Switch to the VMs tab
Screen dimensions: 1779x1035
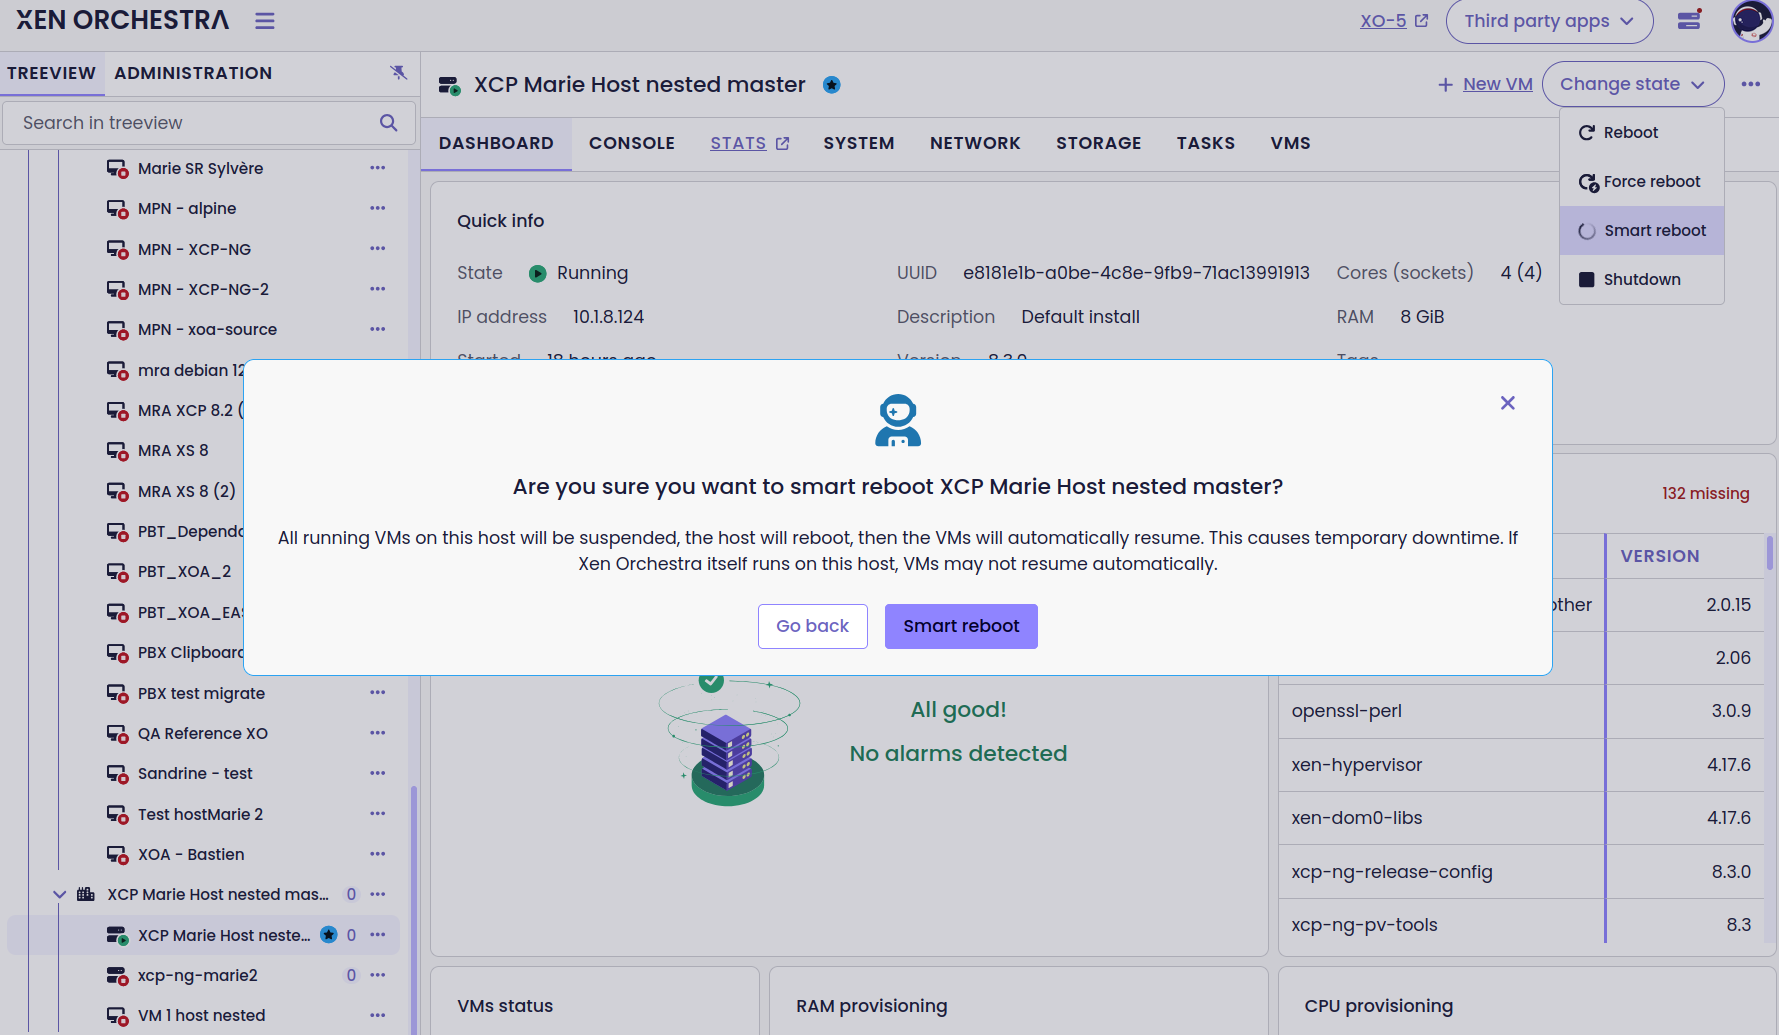[x=1291, y=143]
